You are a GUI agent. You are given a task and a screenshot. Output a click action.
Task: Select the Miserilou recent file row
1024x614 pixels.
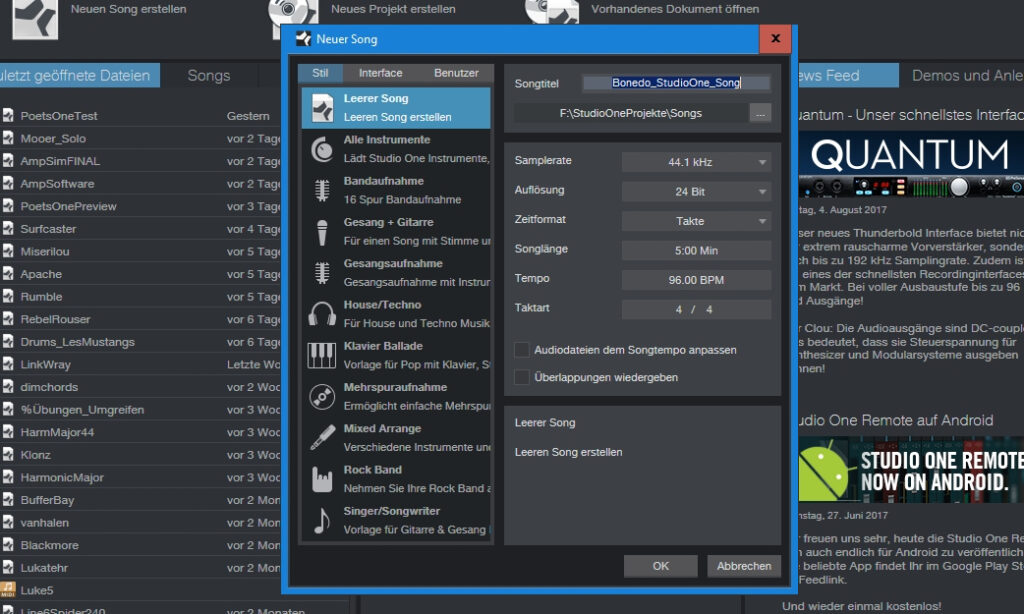point(140,251)
